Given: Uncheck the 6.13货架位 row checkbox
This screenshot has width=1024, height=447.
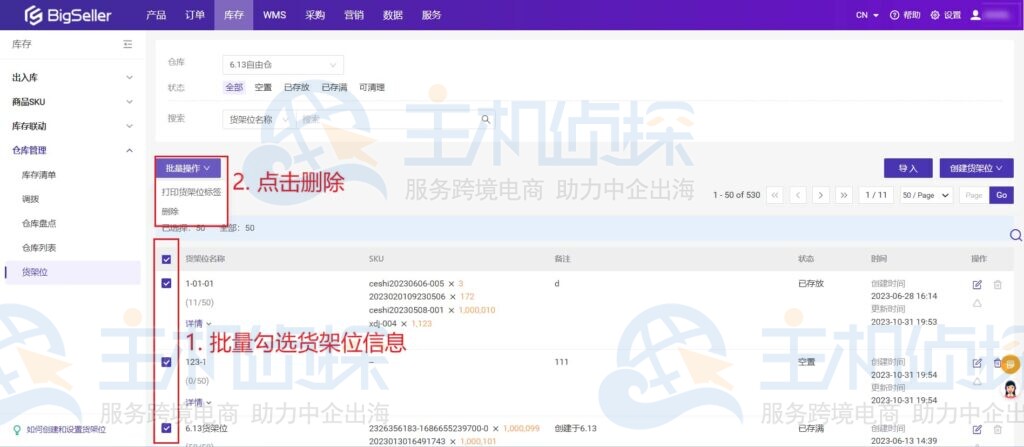Looking at the screenshot, I should (167, 428).
